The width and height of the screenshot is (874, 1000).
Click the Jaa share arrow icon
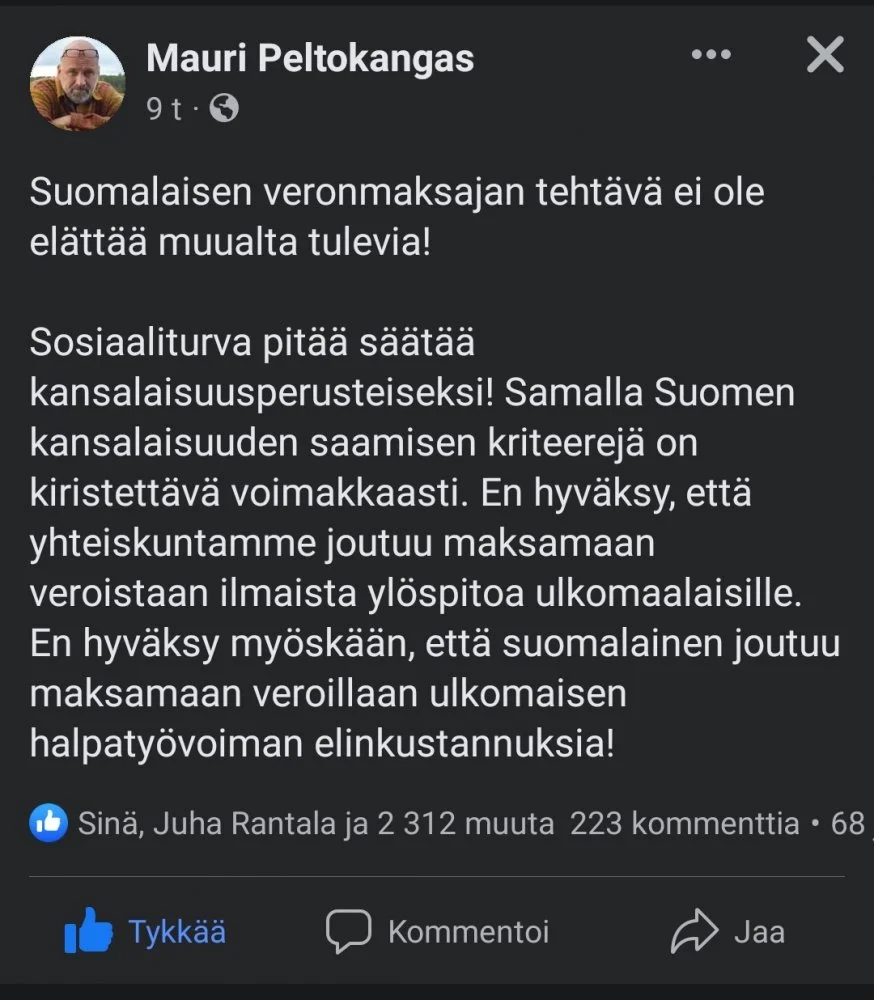[x=695, y=932]
